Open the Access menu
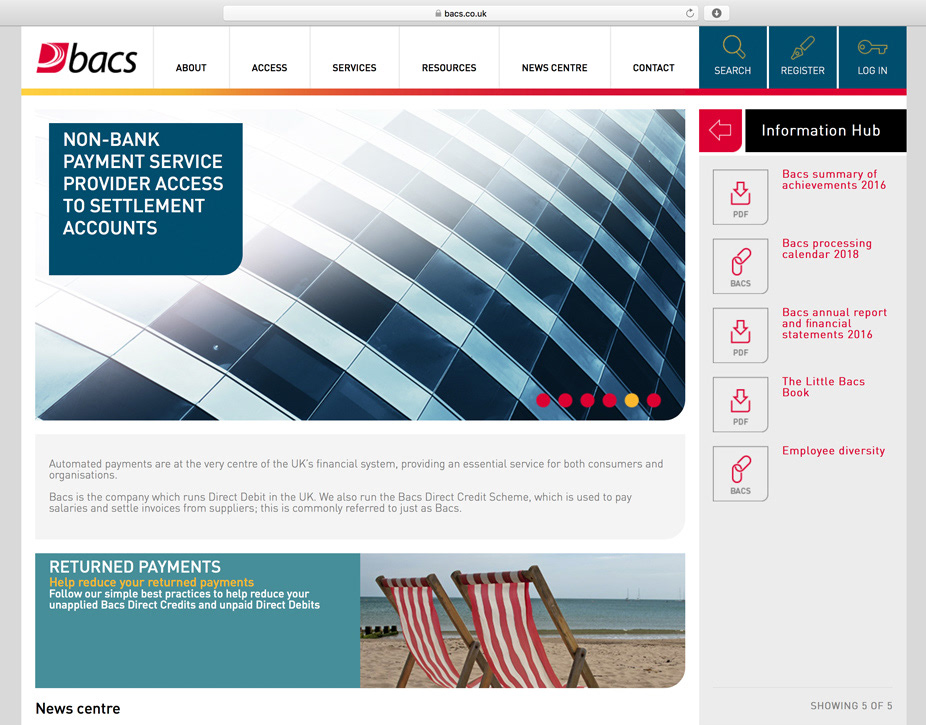Image resolution: width=926 pixels, height=725 pixels. (x=269, y=68)
